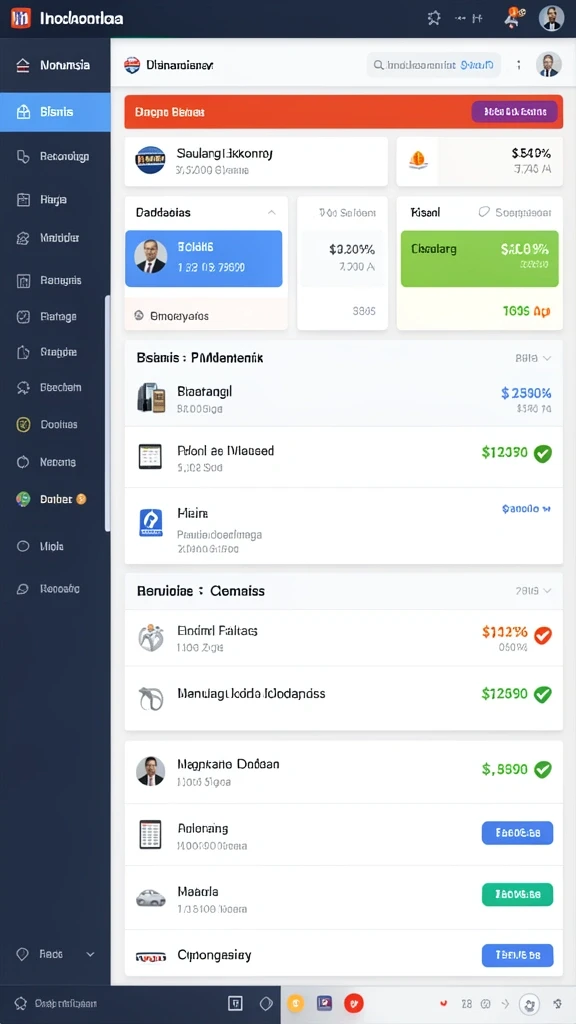The height and width of the screenshot is (1024, 576).
Task: Click the yellow circle icon in the bottom bar
Action: click(295, 1002)
